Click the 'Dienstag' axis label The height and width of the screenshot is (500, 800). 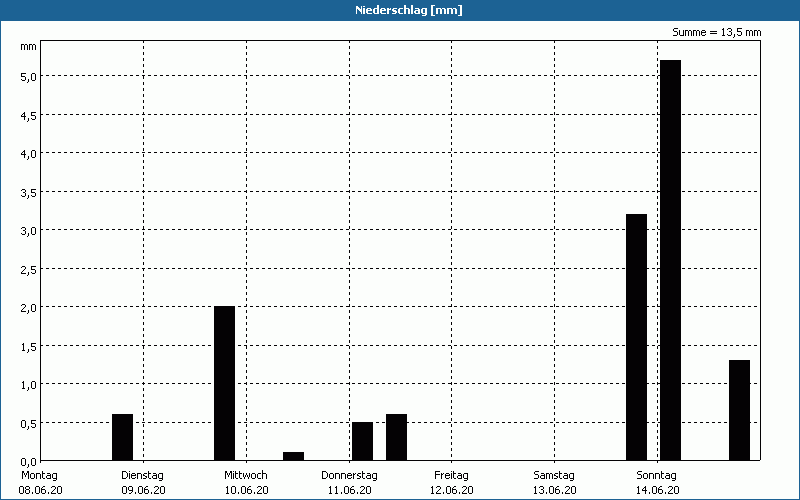pos(142,476)
